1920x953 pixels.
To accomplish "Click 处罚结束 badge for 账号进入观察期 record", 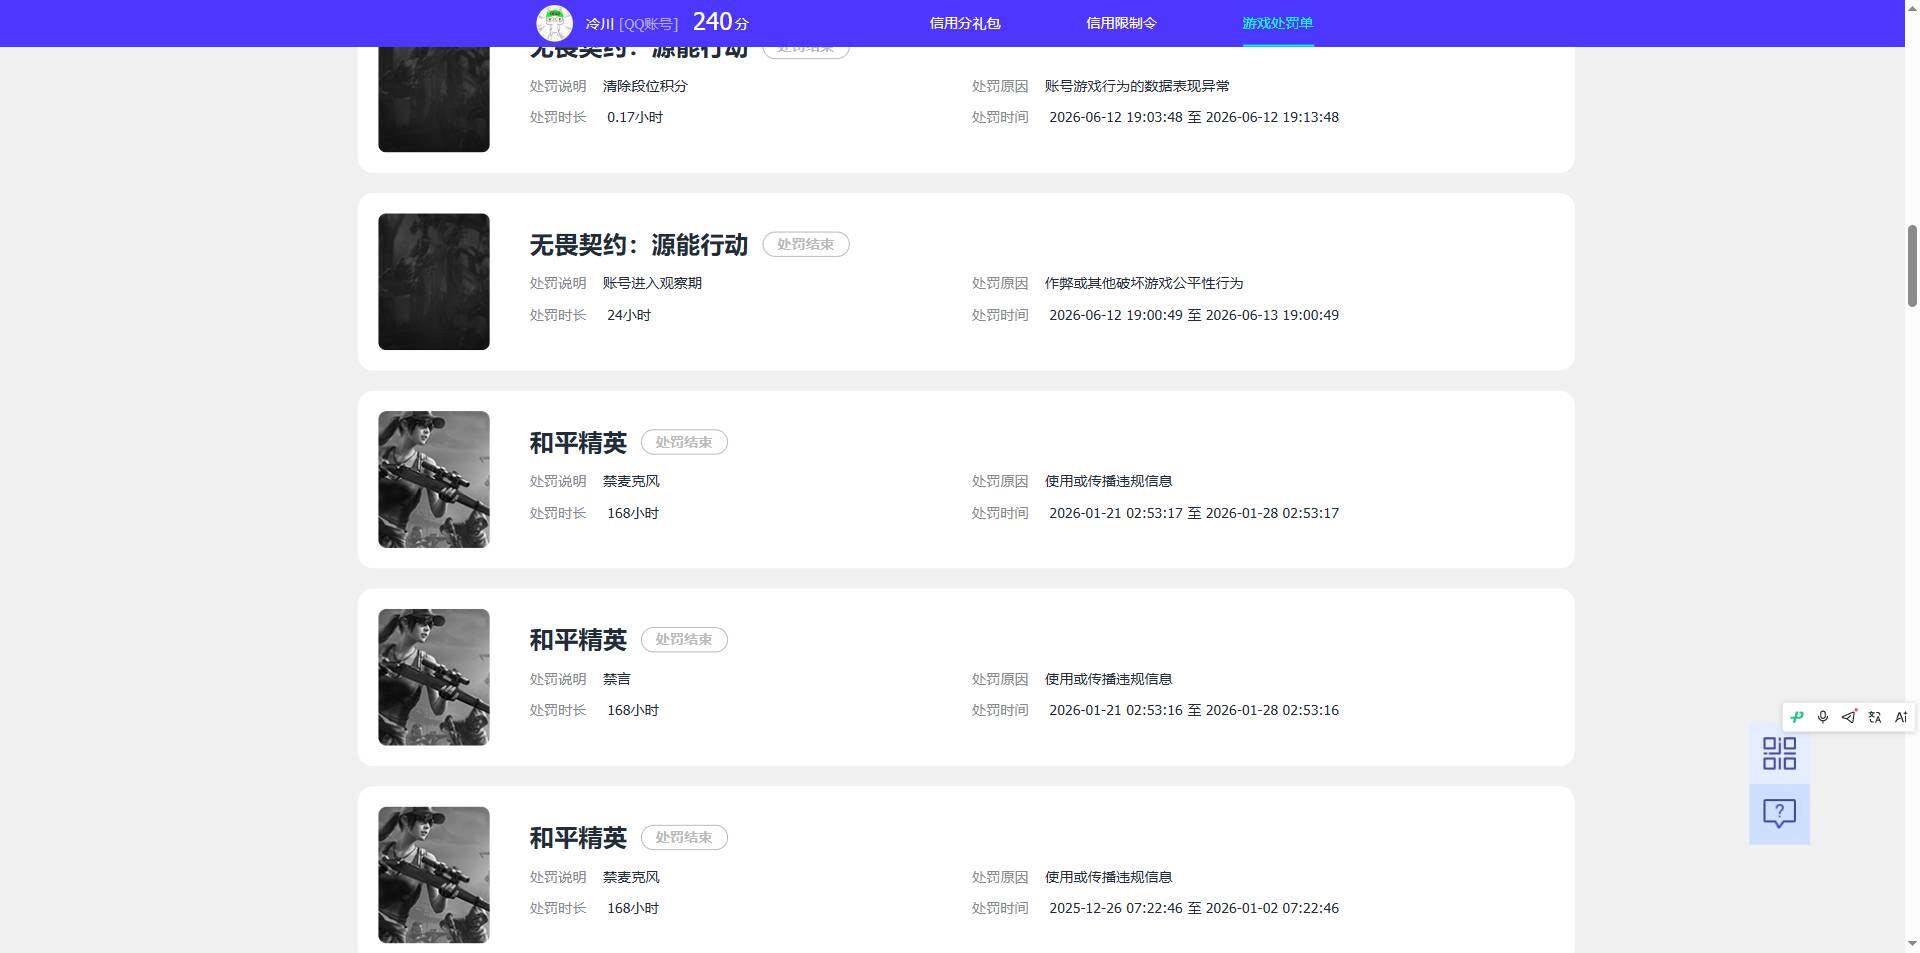I will (806, 244).
